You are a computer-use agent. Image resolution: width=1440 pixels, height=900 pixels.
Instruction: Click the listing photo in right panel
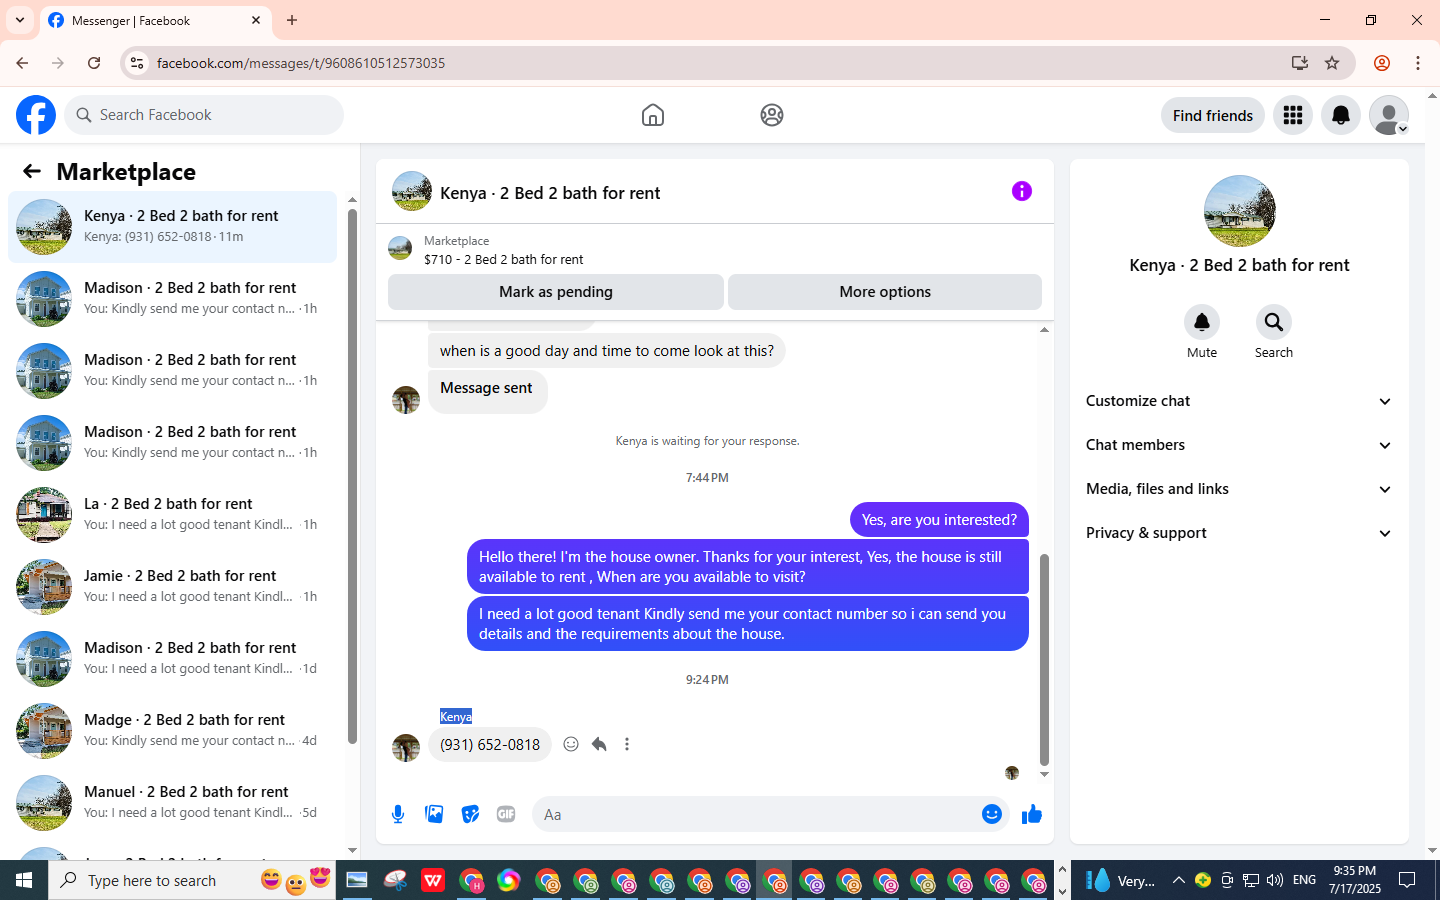(1240, 211)
